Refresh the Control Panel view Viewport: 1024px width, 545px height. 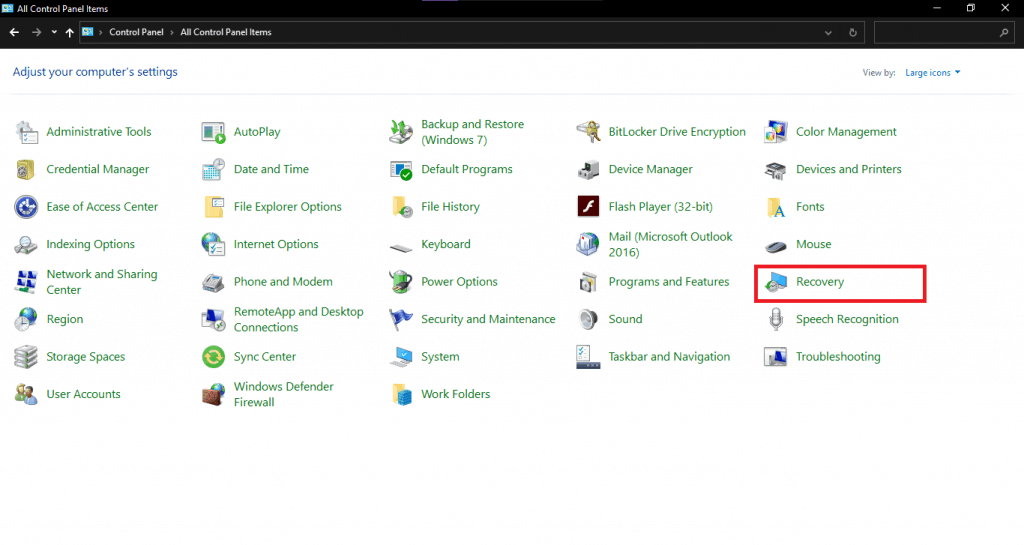(x=852, y=33)
